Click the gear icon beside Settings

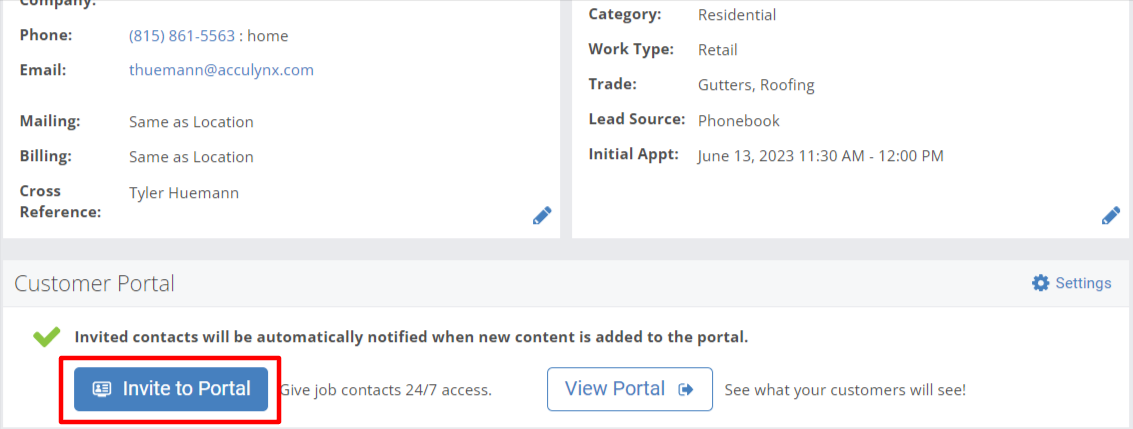(x=1041, y=283)
